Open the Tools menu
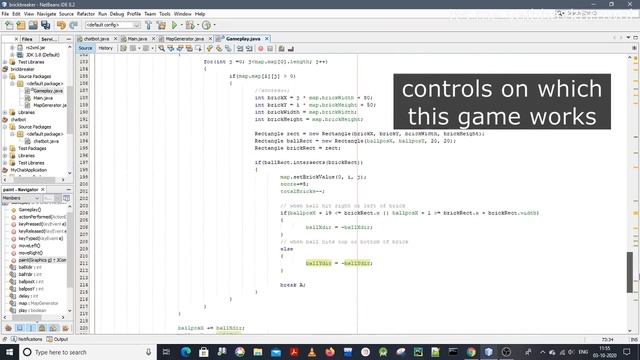640x360 pixels. (164, 14)
